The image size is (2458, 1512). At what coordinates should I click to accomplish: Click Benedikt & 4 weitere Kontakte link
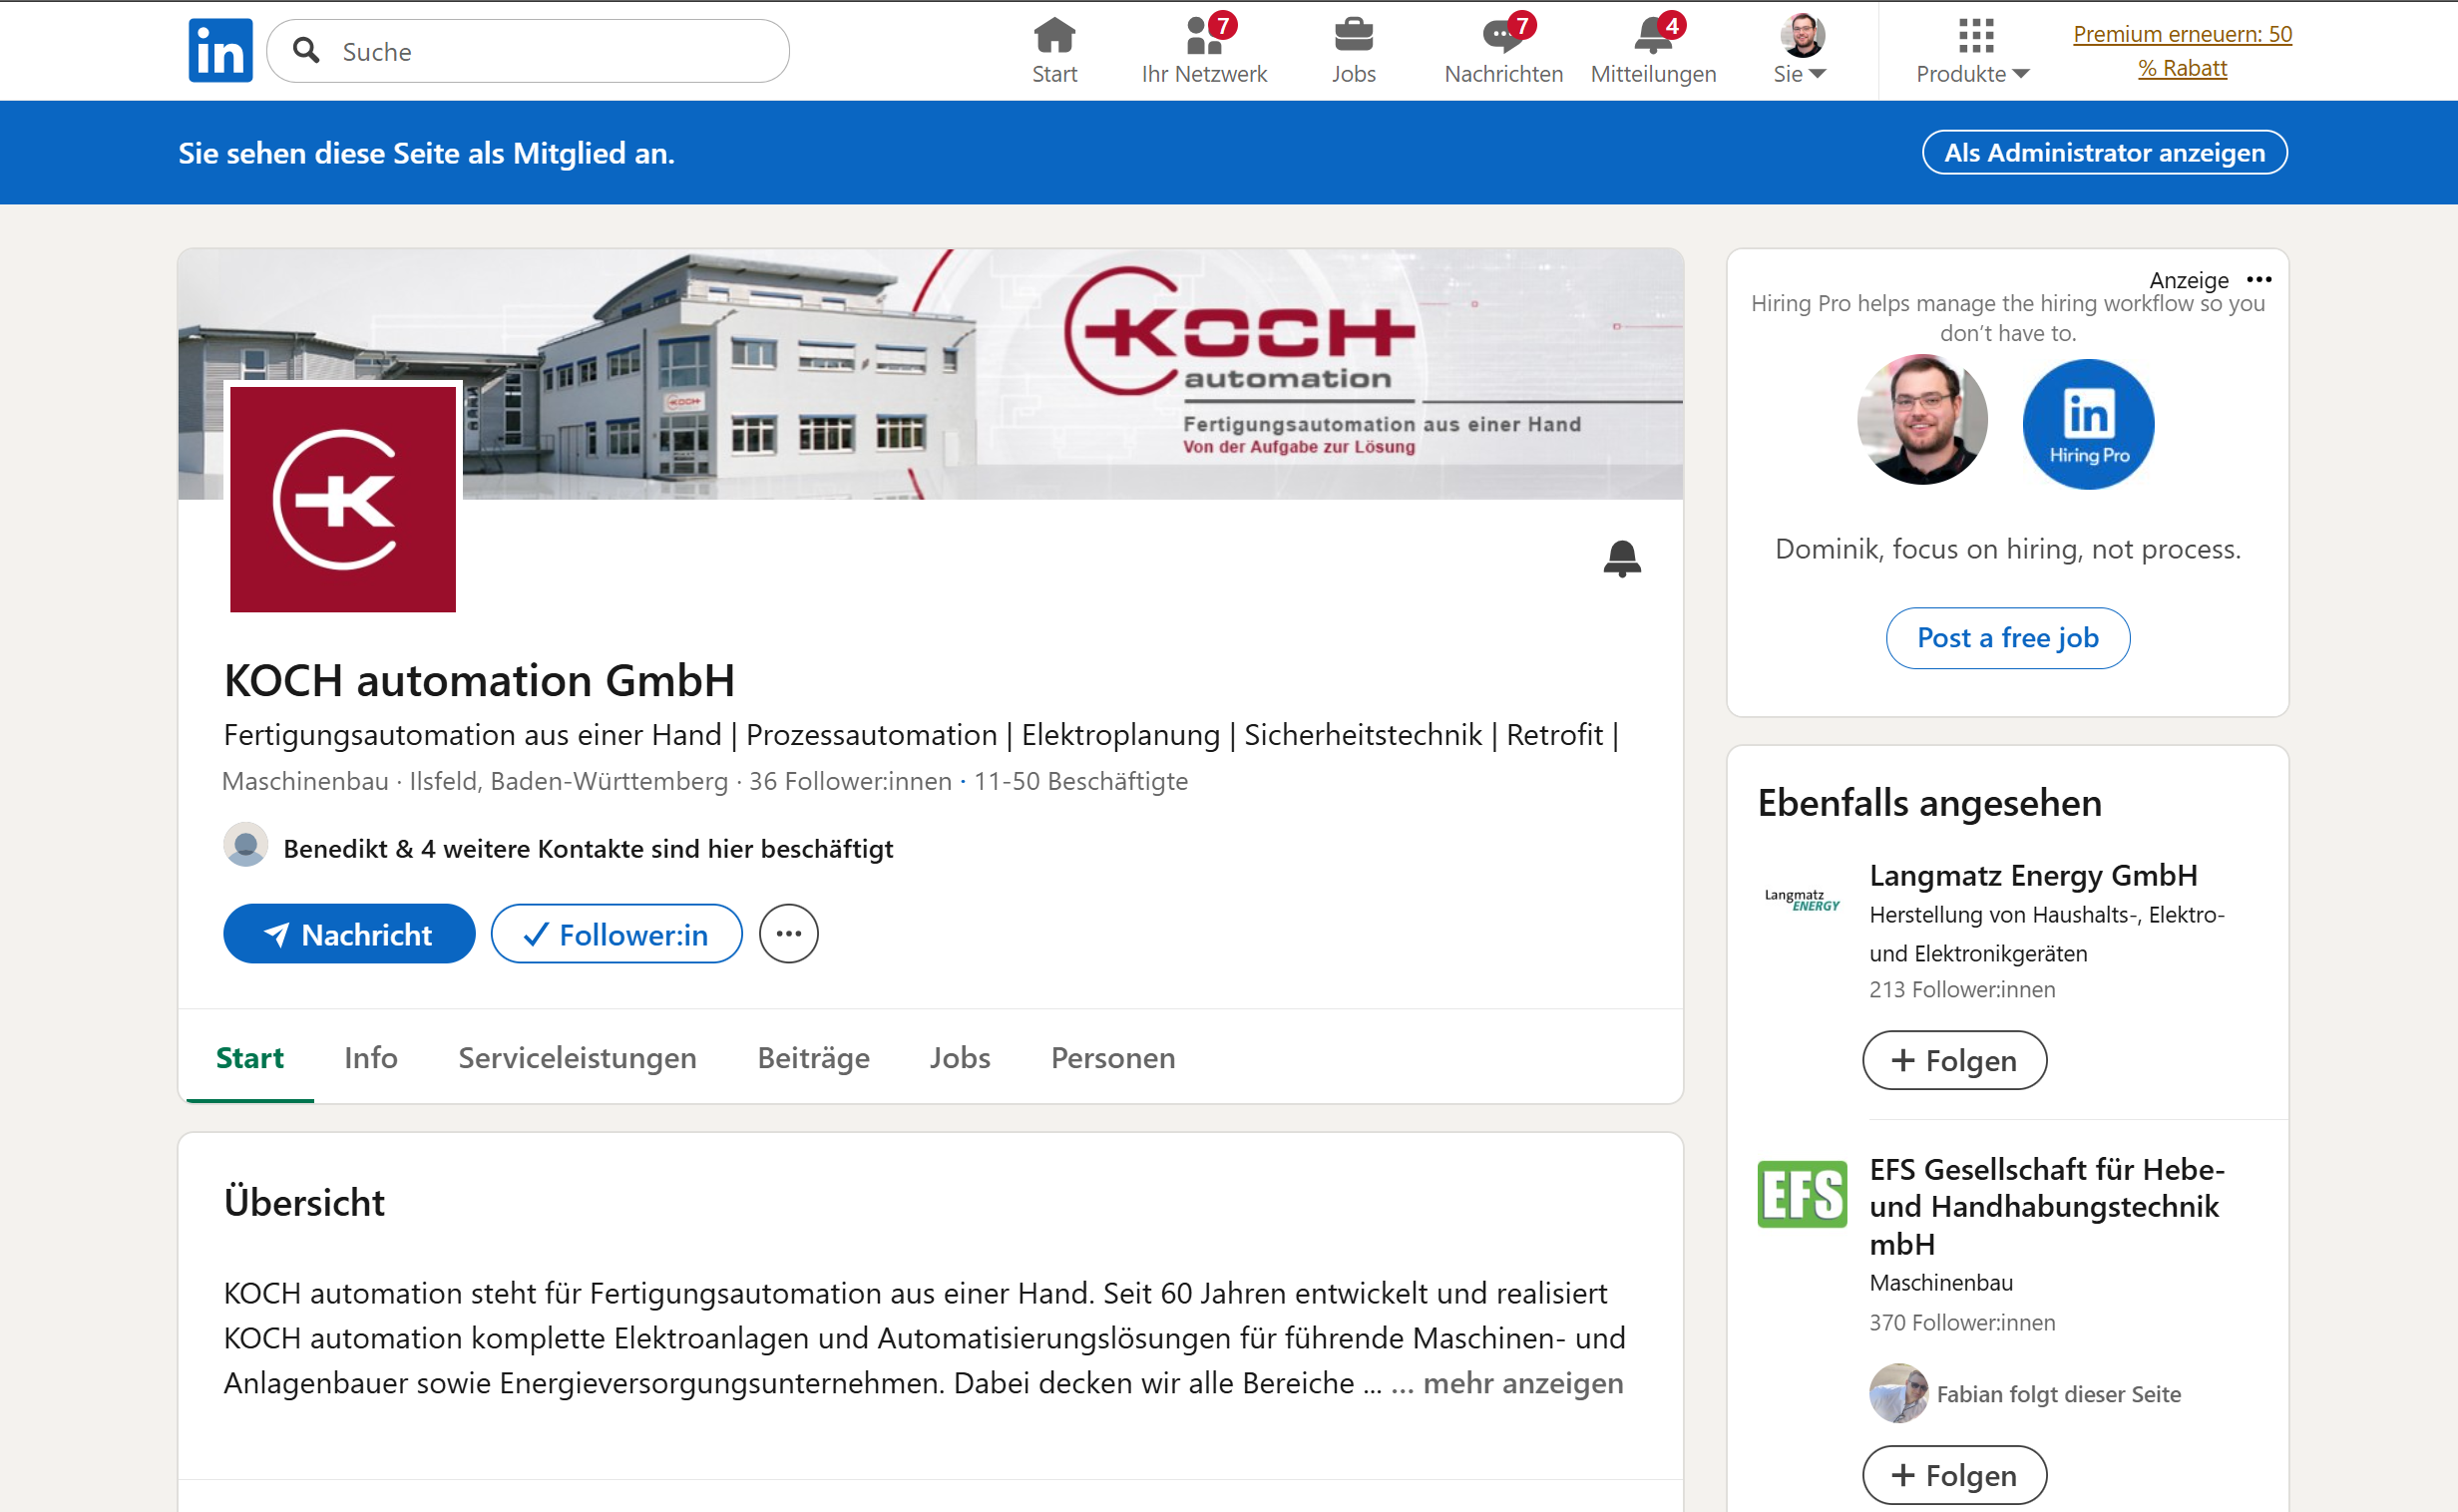click(588, 849)
